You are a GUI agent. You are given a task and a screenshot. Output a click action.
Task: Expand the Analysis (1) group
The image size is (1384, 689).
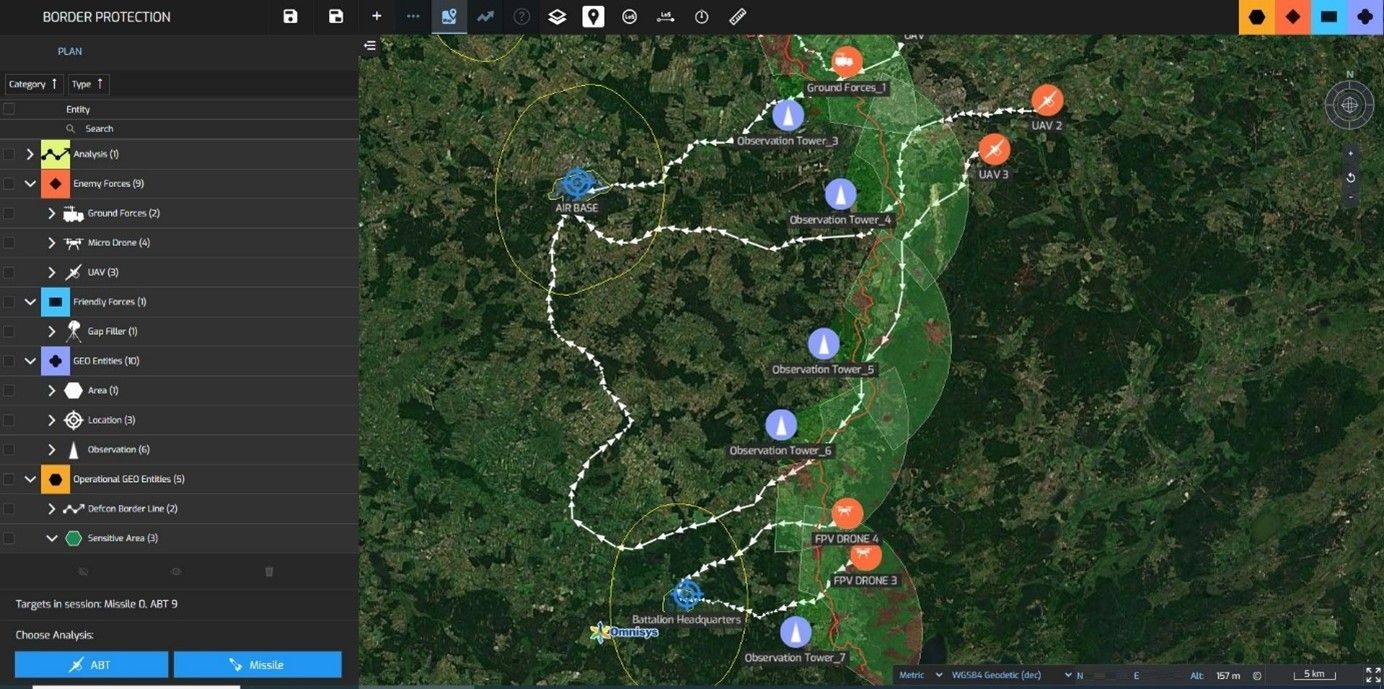point(30,154)
